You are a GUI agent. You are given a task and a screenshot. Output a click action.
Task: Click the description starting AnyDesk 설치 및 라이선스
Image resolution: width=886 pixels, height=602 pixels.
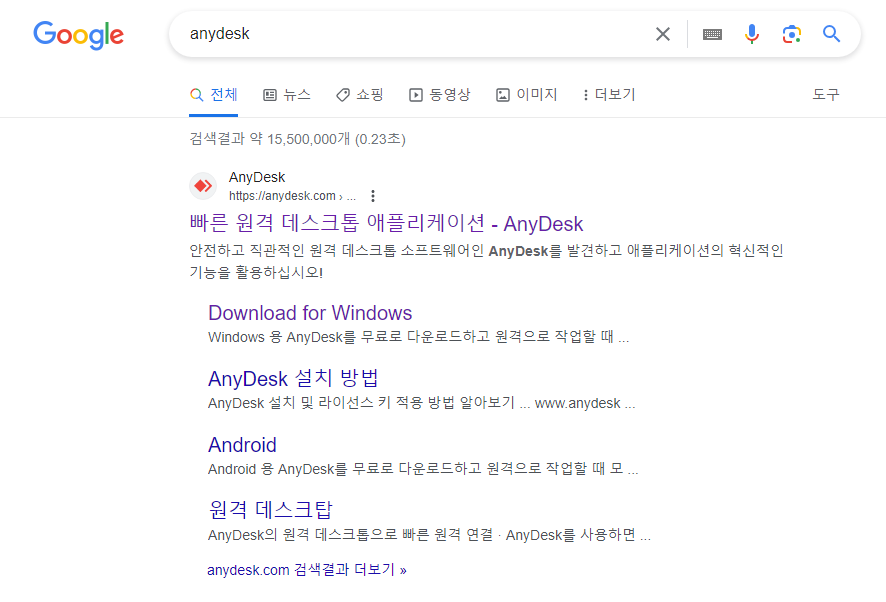422,403
